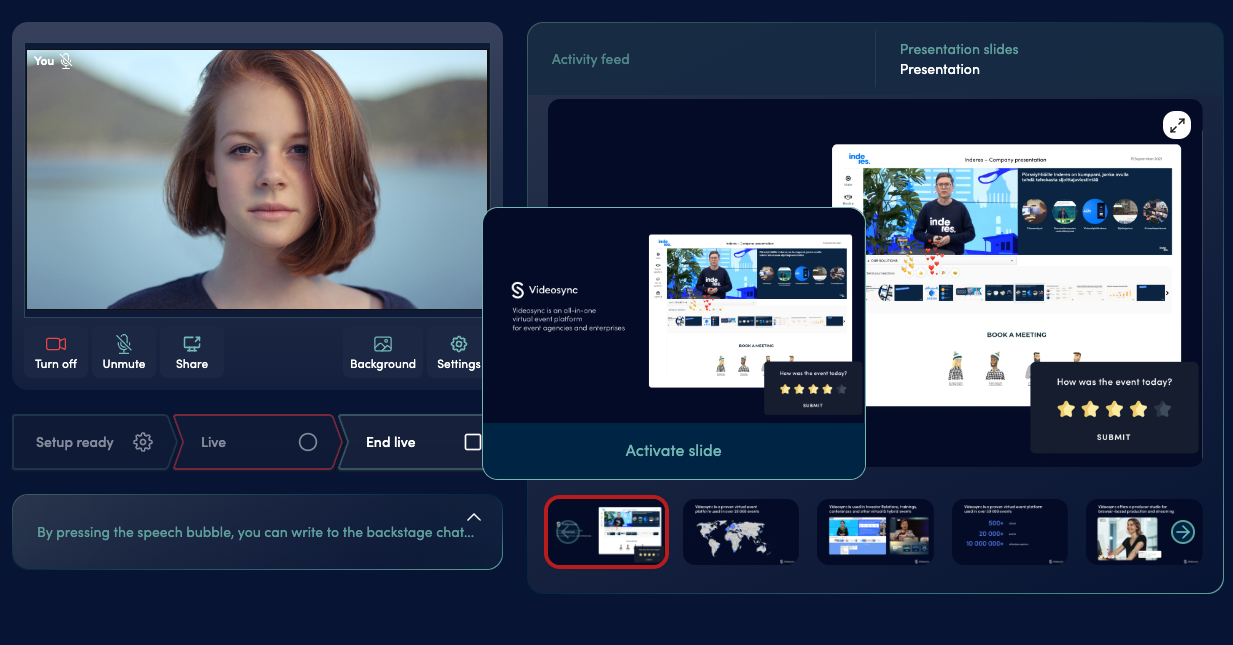Open the Background picker
Viewport: 1233px width, 645px height.
(x=383, y=351)
